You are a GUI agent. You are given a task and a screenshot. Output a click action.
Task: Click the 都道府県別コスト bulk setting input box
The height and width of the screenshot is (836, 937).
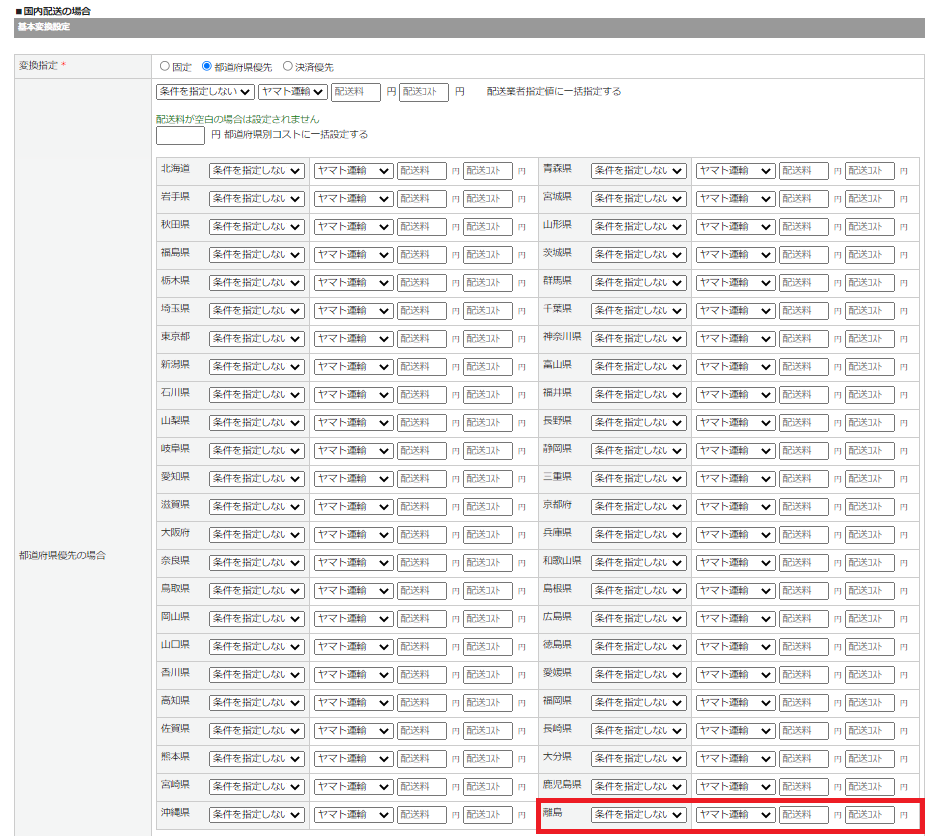tap(181, 135)
